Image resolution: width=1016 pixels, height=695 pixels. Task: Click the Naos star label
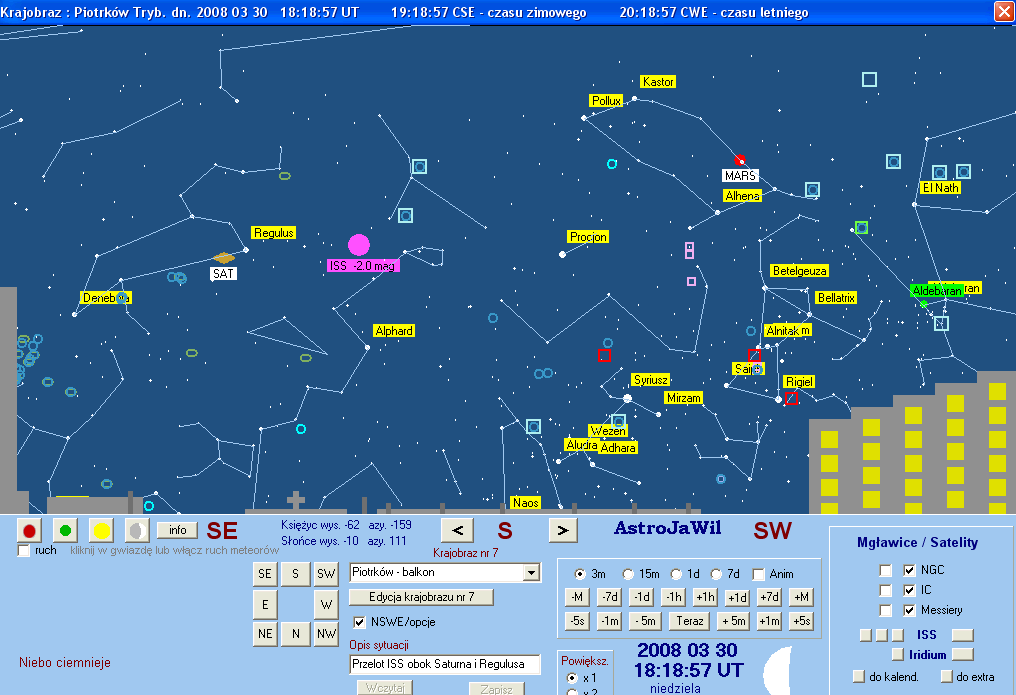pos(525,503)
